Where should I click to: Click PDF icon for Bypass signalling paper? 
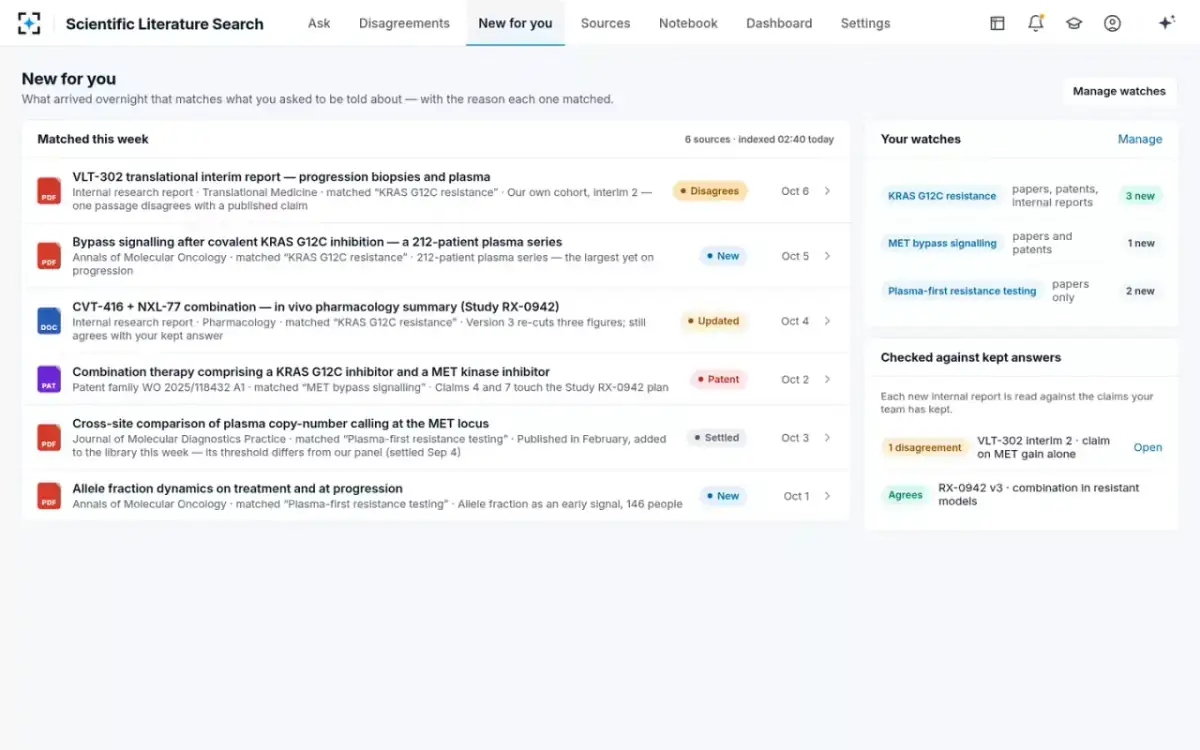pos(49,255)
